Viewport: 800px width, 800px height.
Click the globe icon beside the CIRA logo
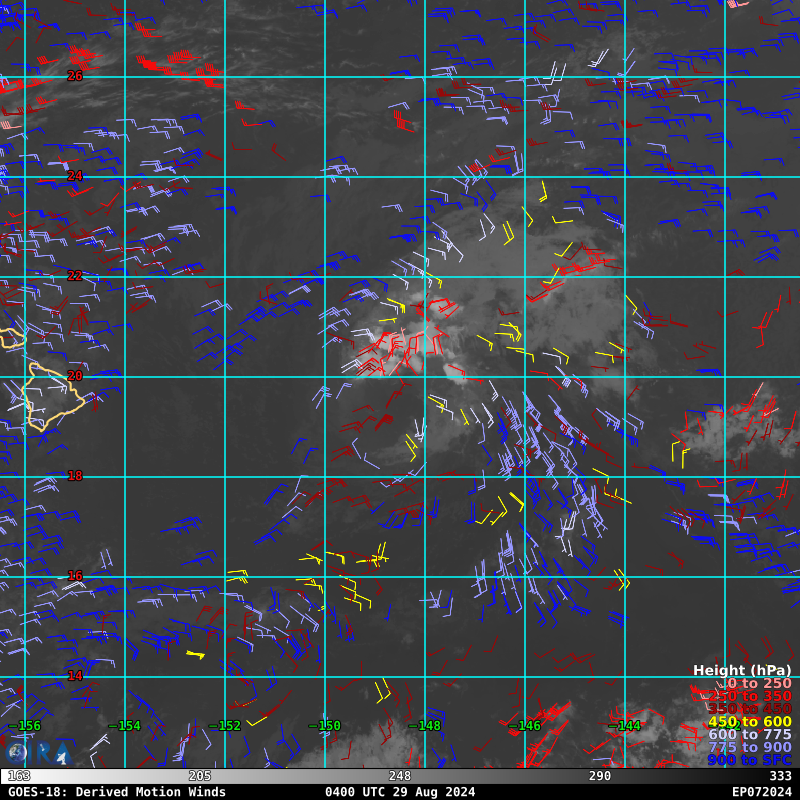[x=17, y=754]
